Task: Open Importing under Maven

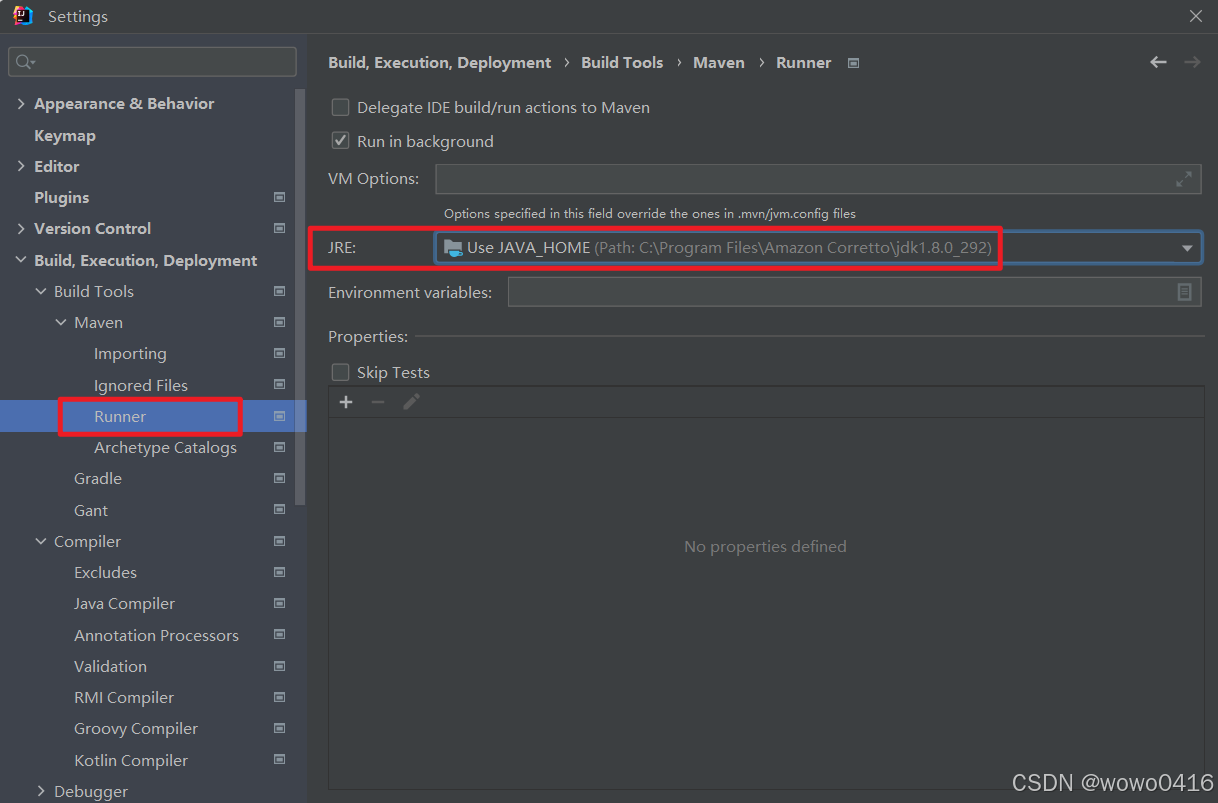Action: [130, 354]
